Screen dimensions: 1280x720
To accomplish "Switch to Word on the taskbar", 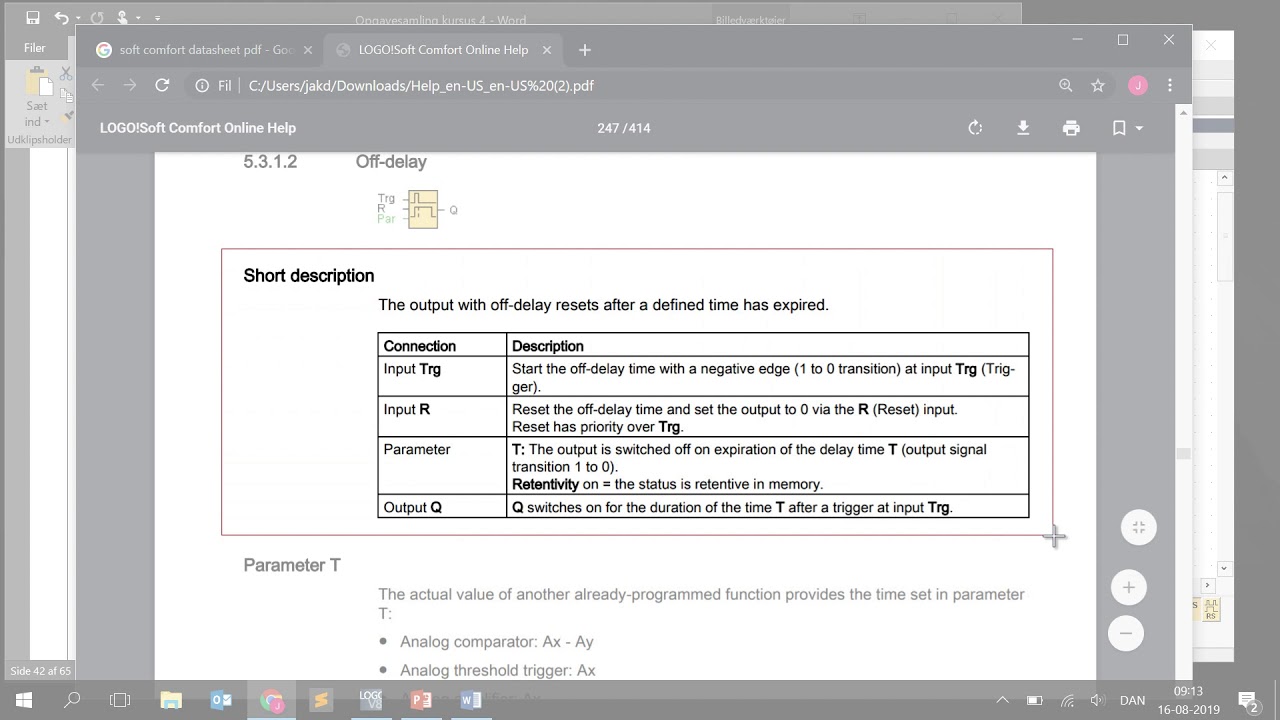I will 470,700.
